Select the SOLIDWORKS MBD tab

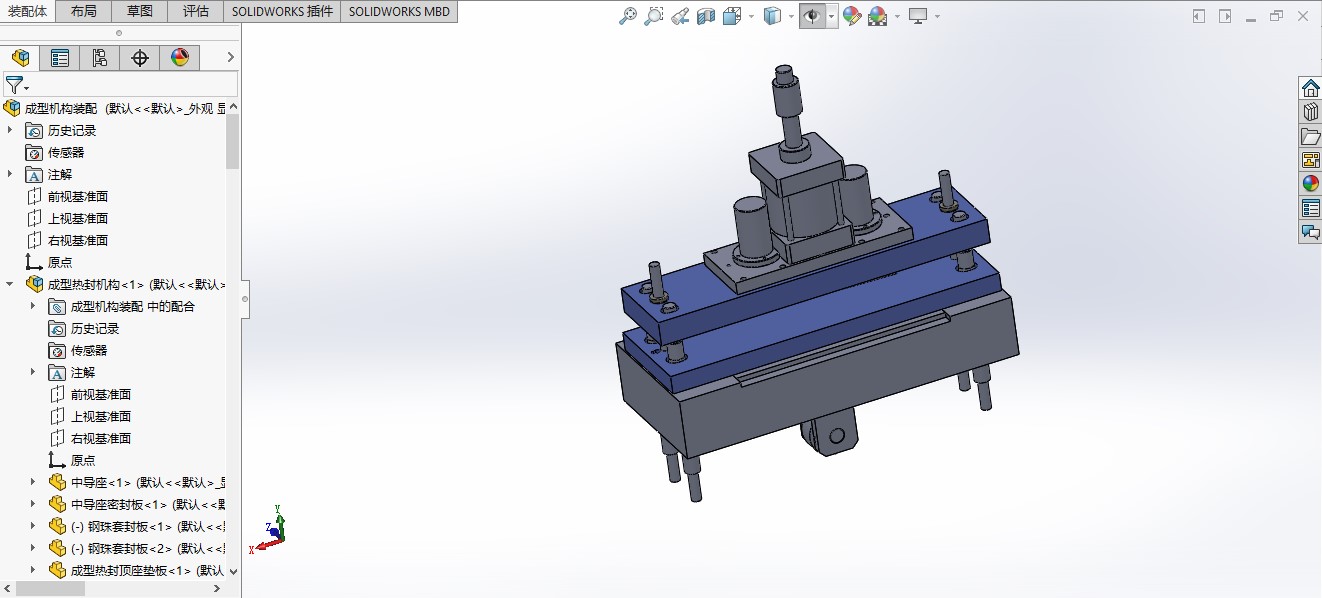(x=400, y=11)
